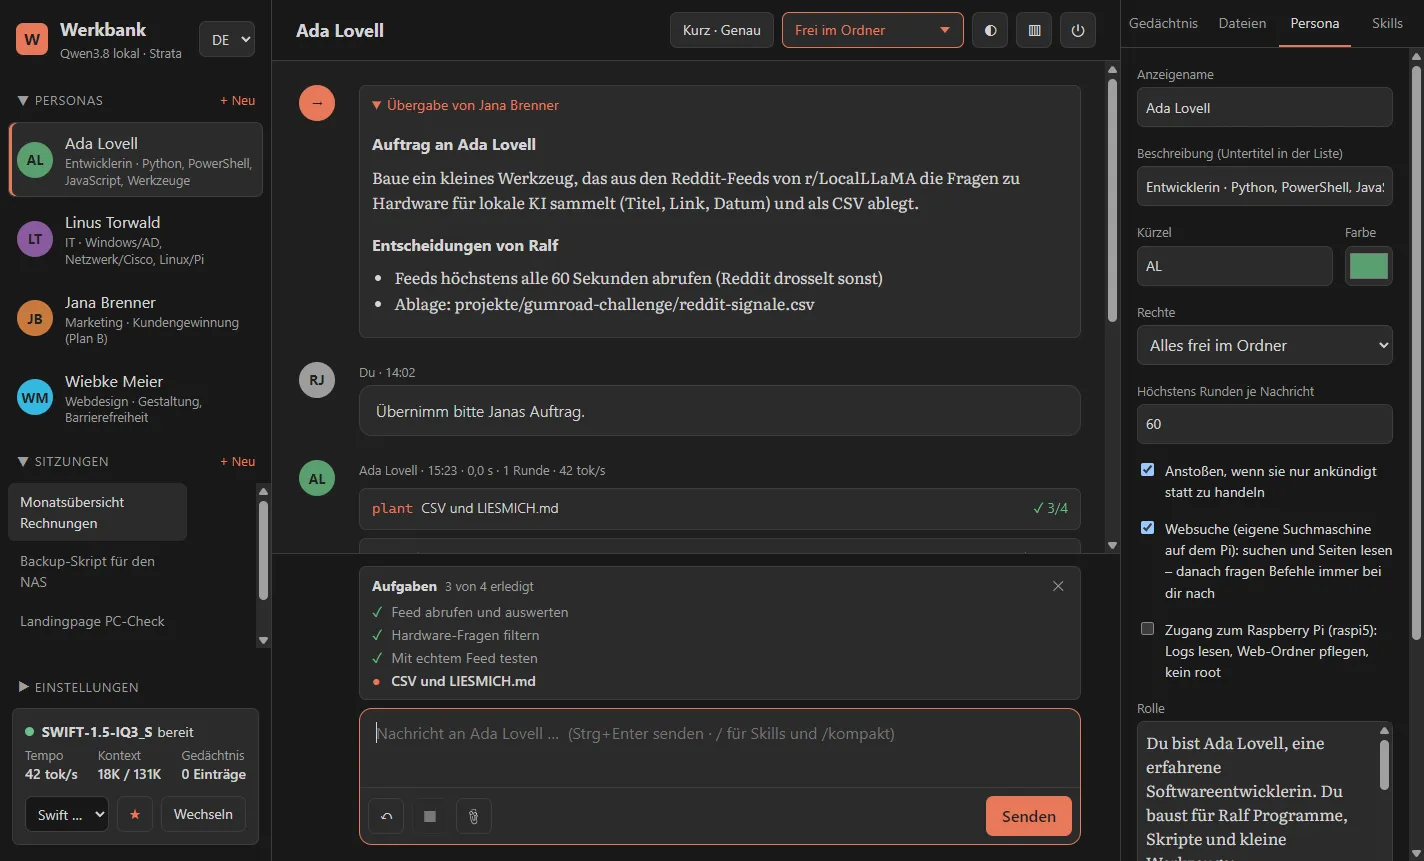Open the DE language dropdown

click(x=227, y=39)
